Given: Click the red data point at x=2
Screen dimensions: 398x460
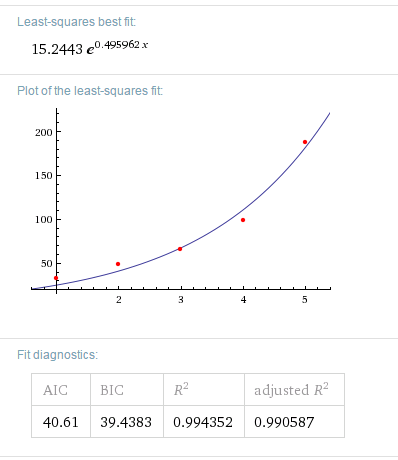Looking at the screenshot, I should point(118,264).
